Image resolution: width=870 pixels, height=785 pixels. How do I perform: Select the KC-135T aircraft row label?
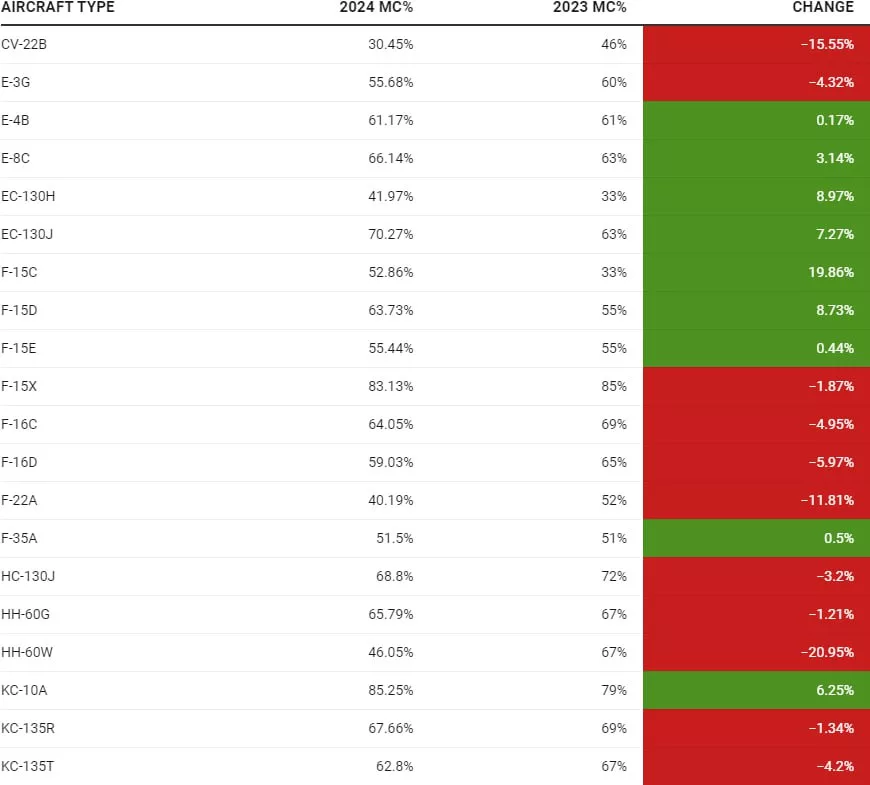pos(27,766)
